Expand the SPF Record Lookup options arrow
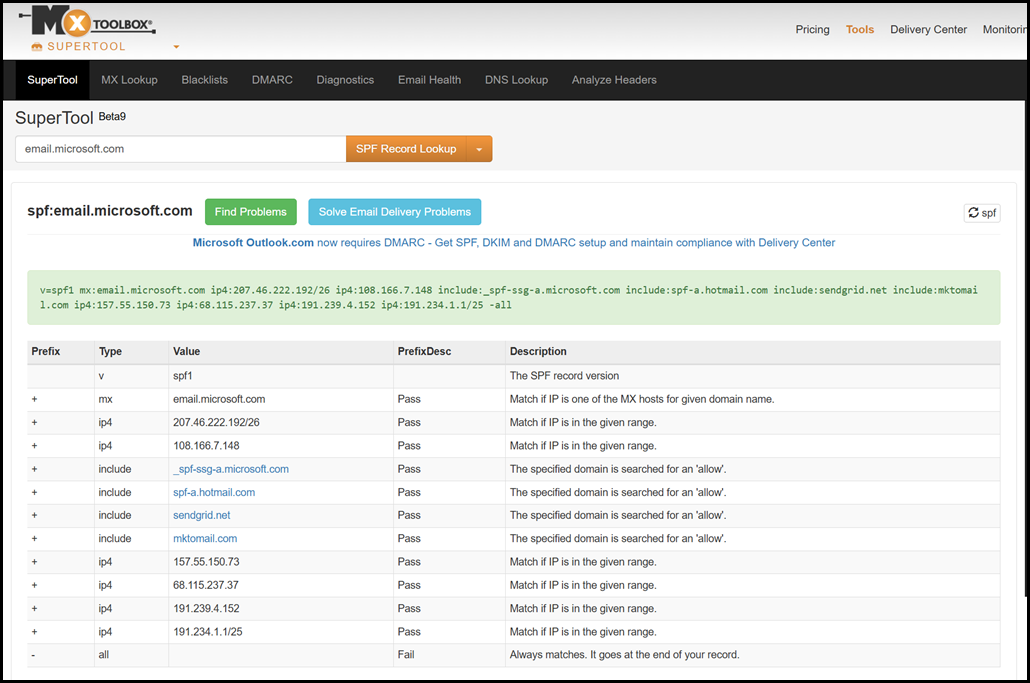Viewport: 1030px width, 683px height. coord(479,149)
